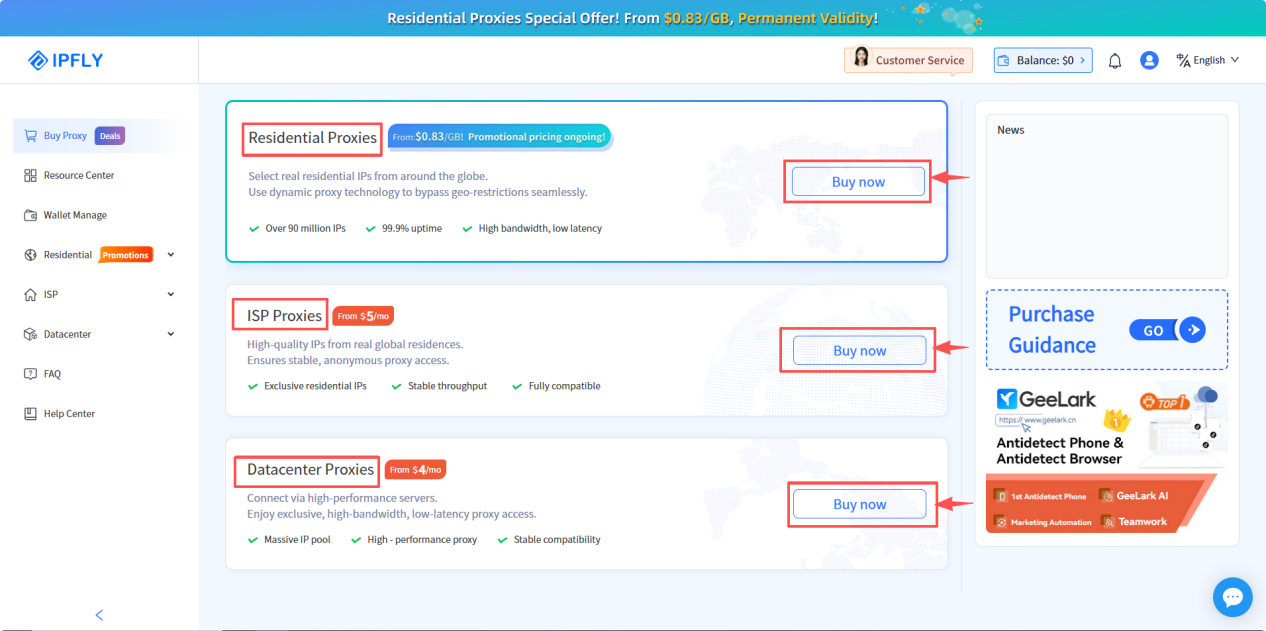Select Buy Proxy in the sidebar

pyautogui.click(x=65, y=136)
